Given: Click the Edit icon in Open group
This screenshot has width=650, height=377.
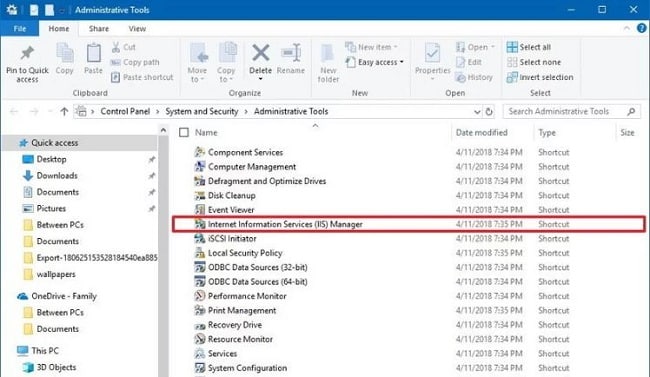Looking at the screenshot, I should (x=461, y=62).
